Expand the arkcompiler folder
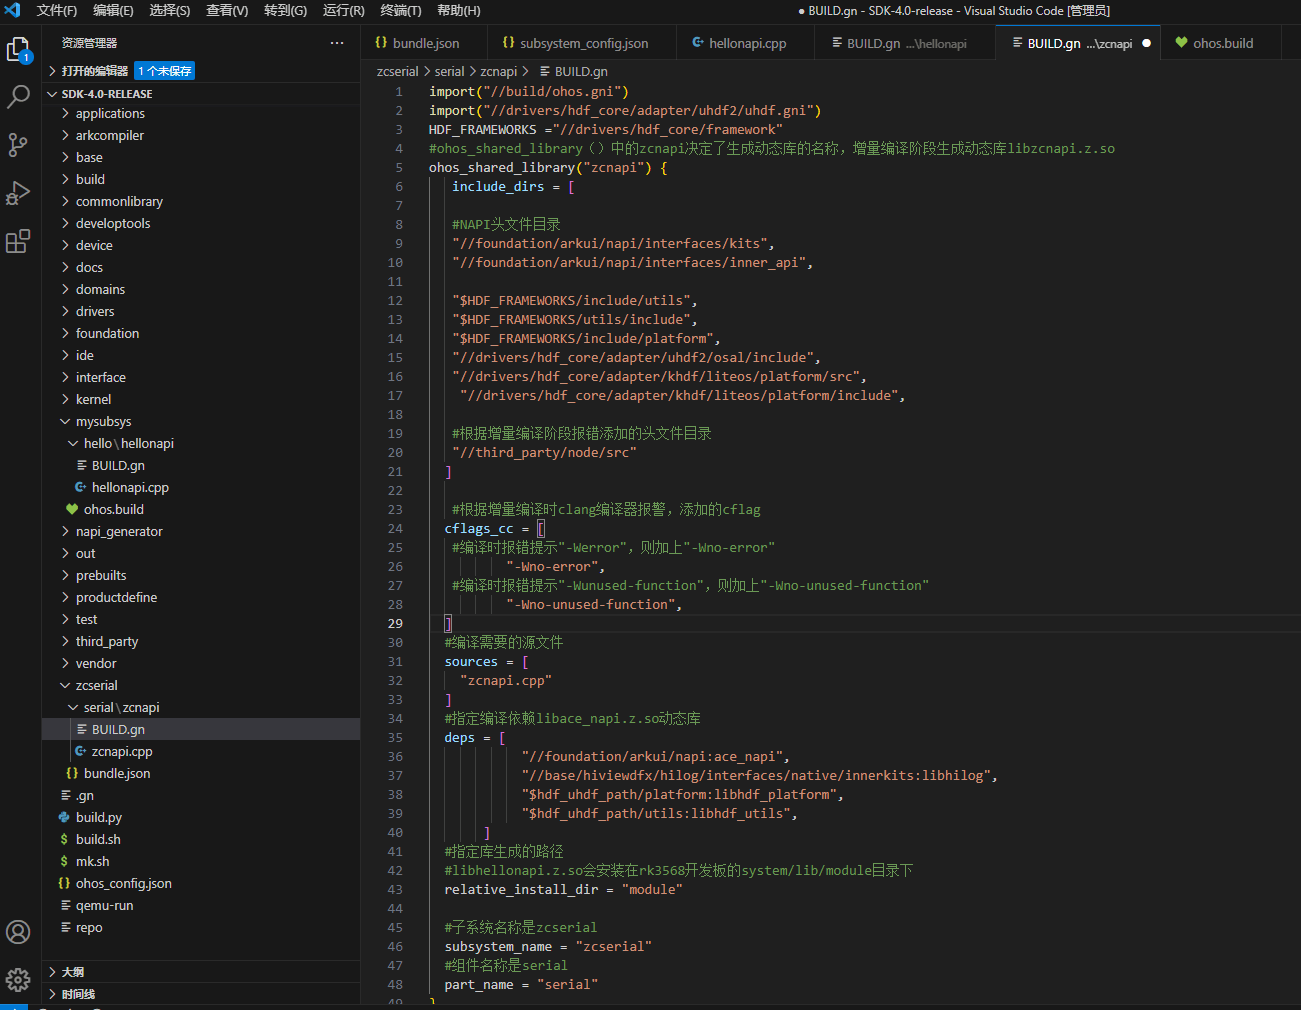 point(200,135)
